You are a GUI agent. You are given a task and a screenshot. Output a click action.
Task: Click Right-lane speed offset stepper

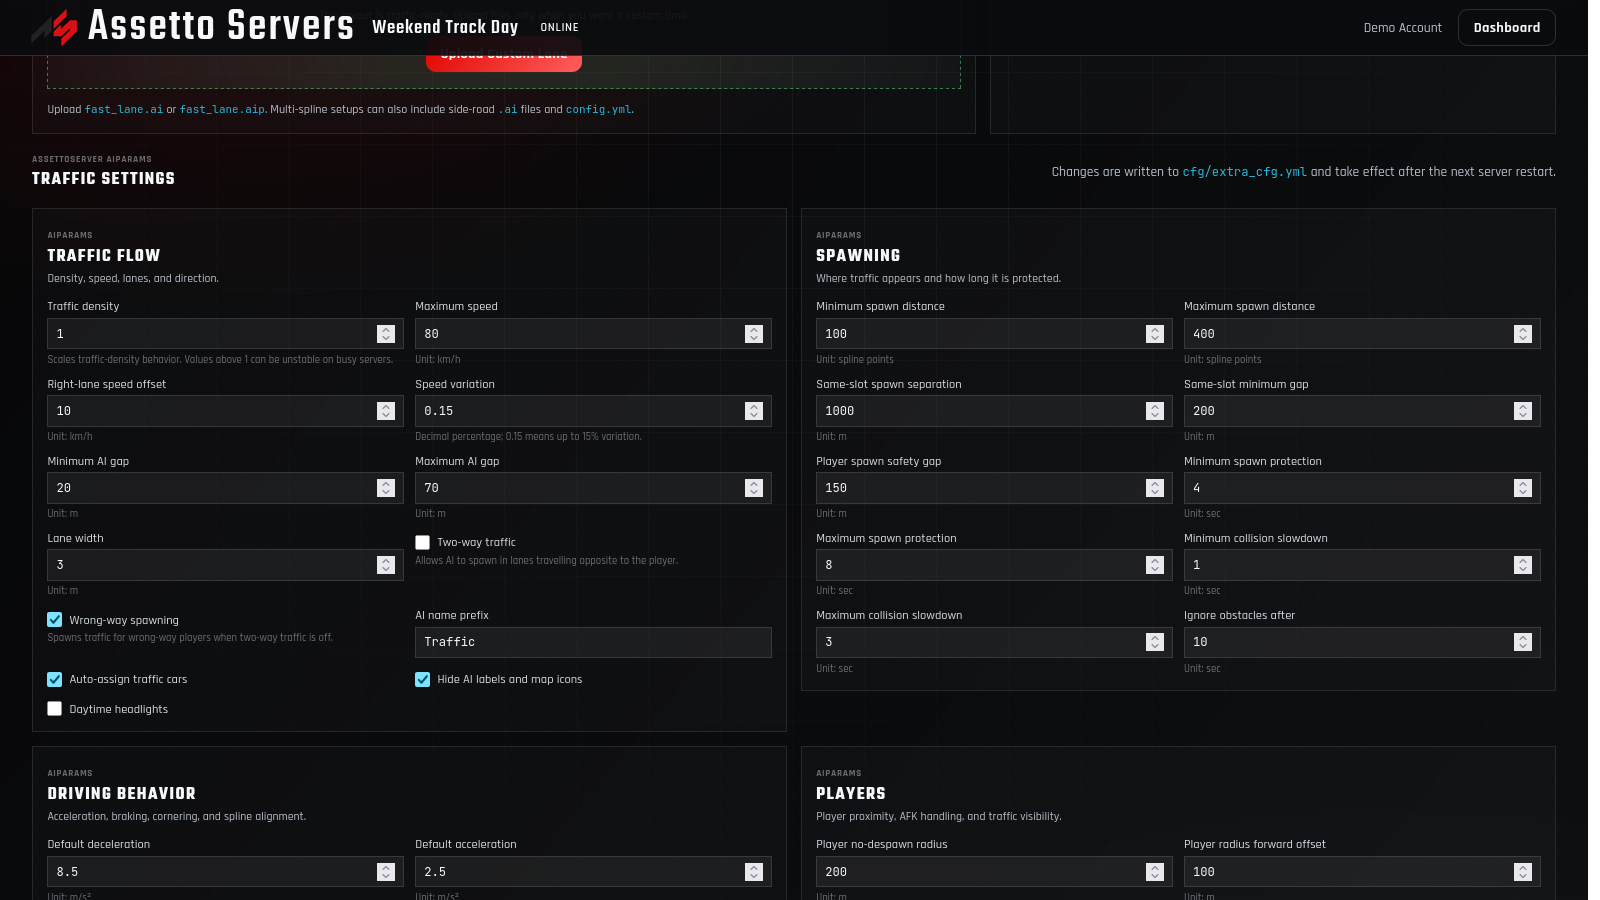[386, 411]
